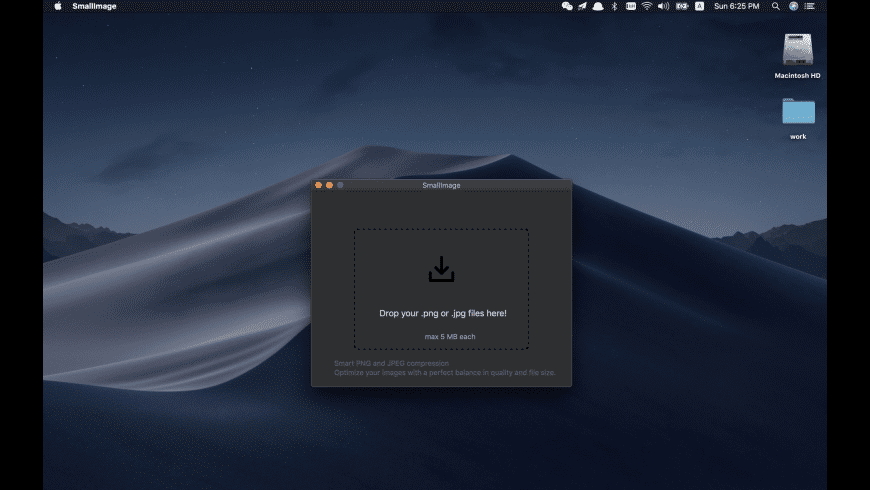The width and height of the screenshot is (870, 490).
Task: Click the download arrow icon in drop zone
Action: point(441,269)
